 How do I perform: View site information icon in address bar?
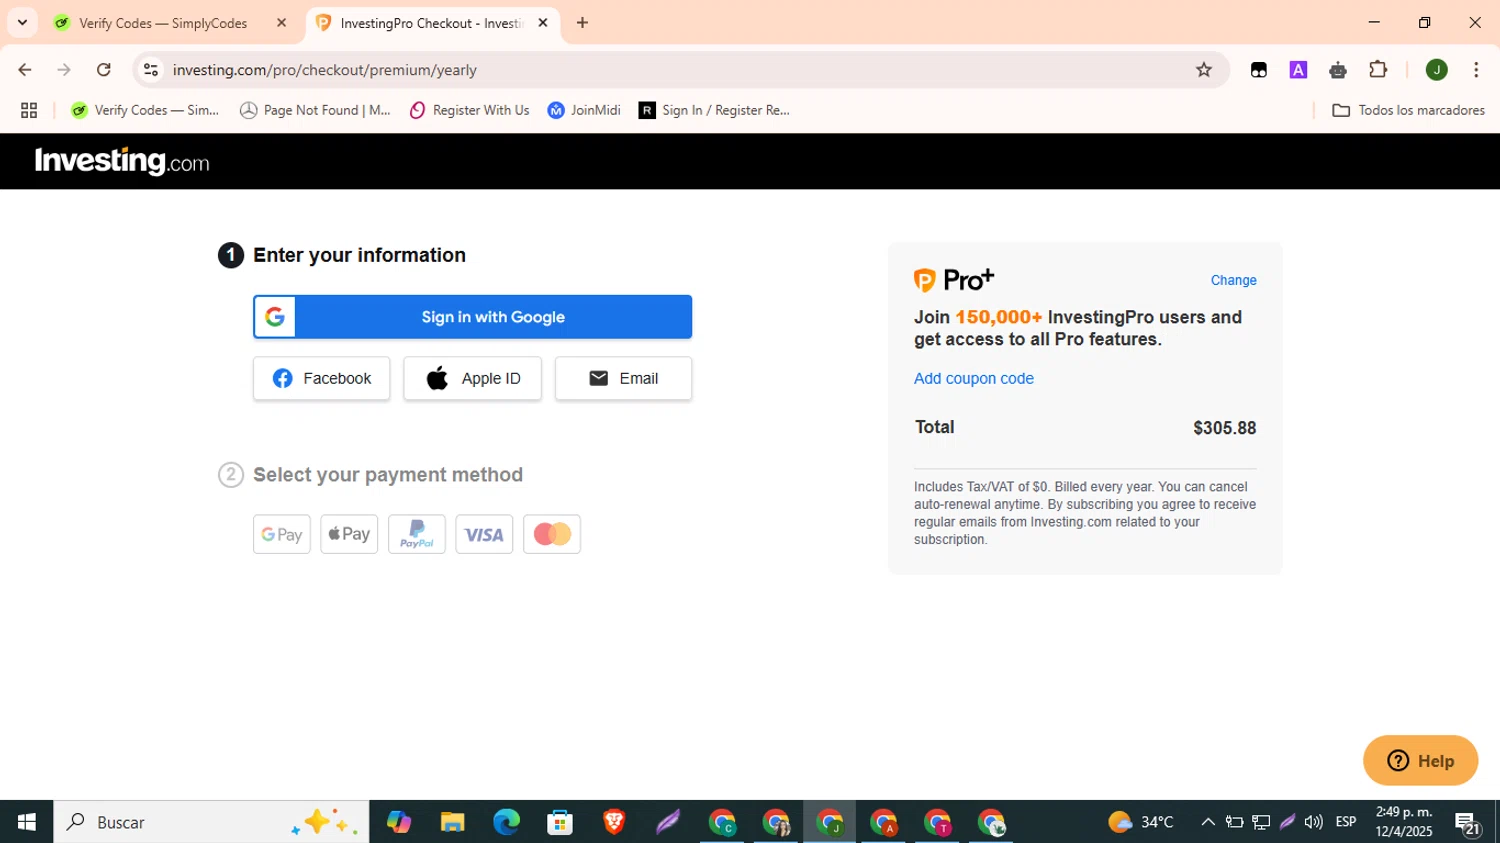tap(151, 70)
